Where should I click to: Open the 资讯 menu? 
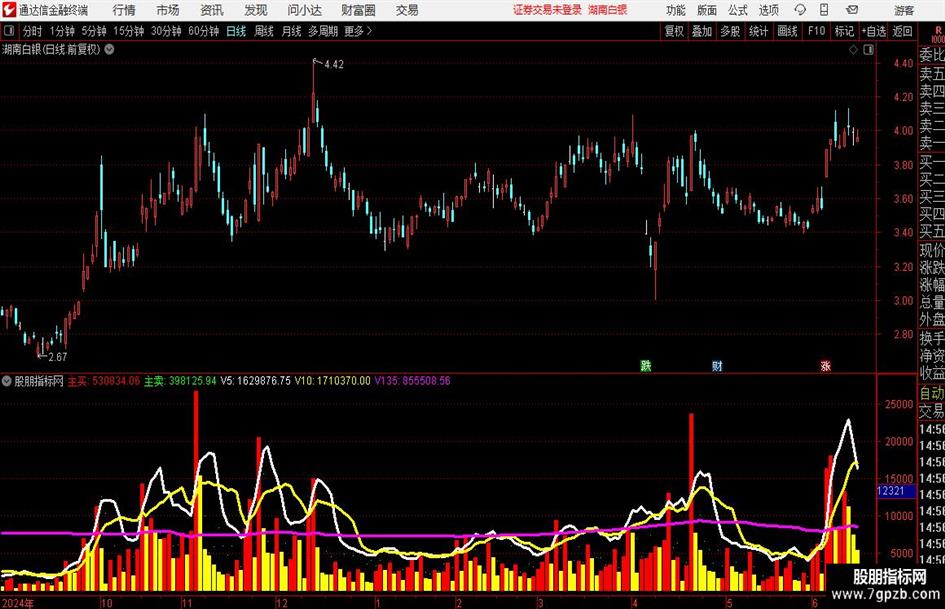click(x=212, y=10)
